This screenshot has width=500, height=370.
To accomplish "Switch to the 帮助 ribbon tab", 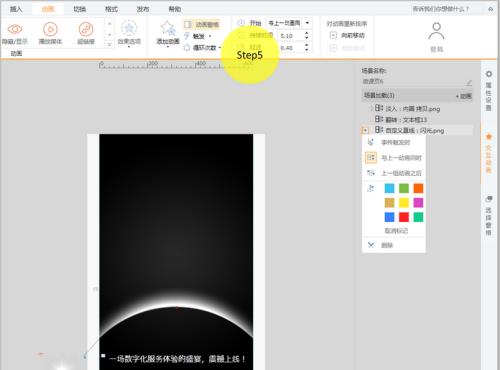I will [175, 9].
